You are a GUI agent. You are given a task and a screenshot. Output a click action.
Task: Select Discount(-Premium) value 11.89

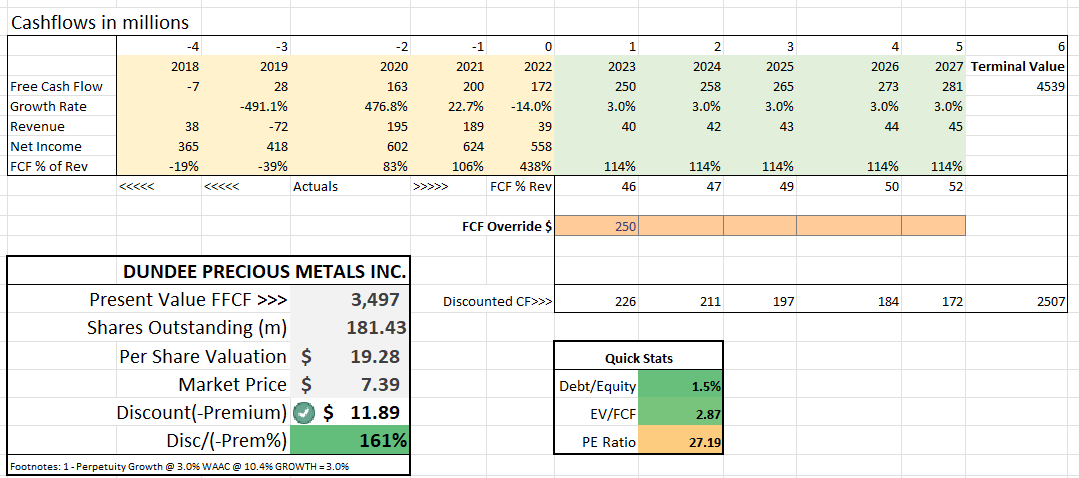350,413
